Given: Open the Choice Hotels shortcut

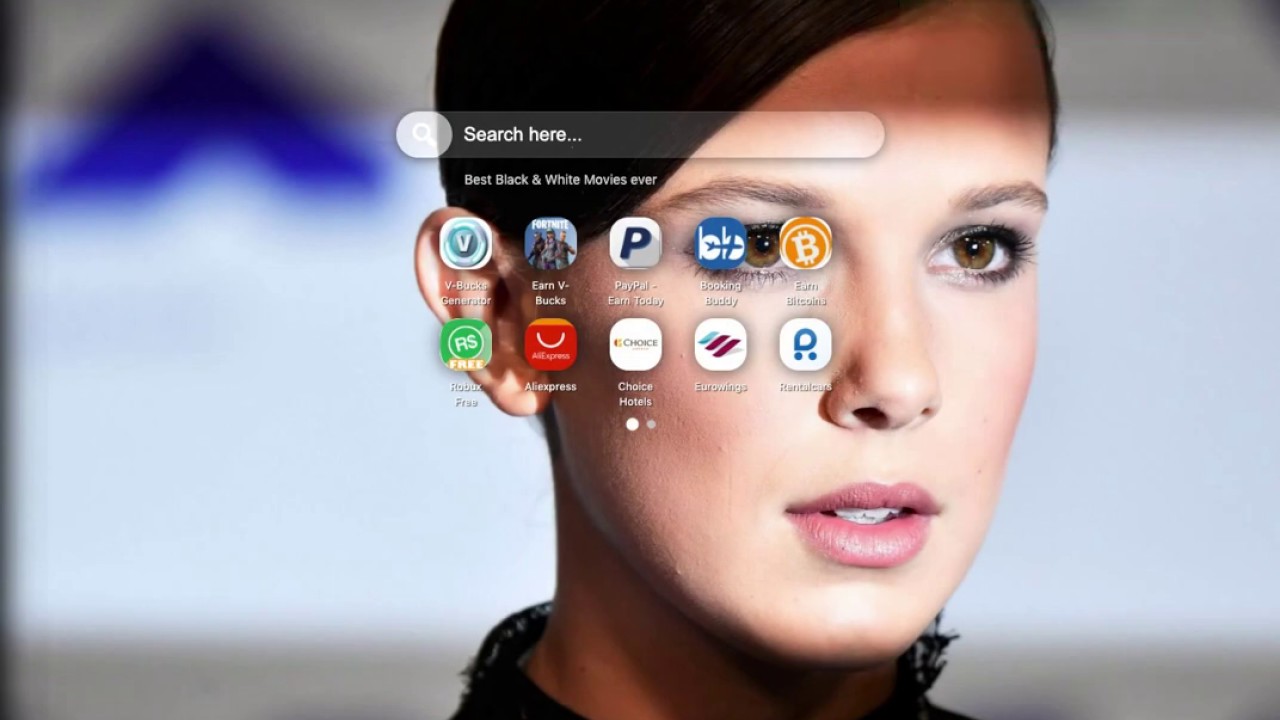Looking at the screenshot, I should [635, 344].
